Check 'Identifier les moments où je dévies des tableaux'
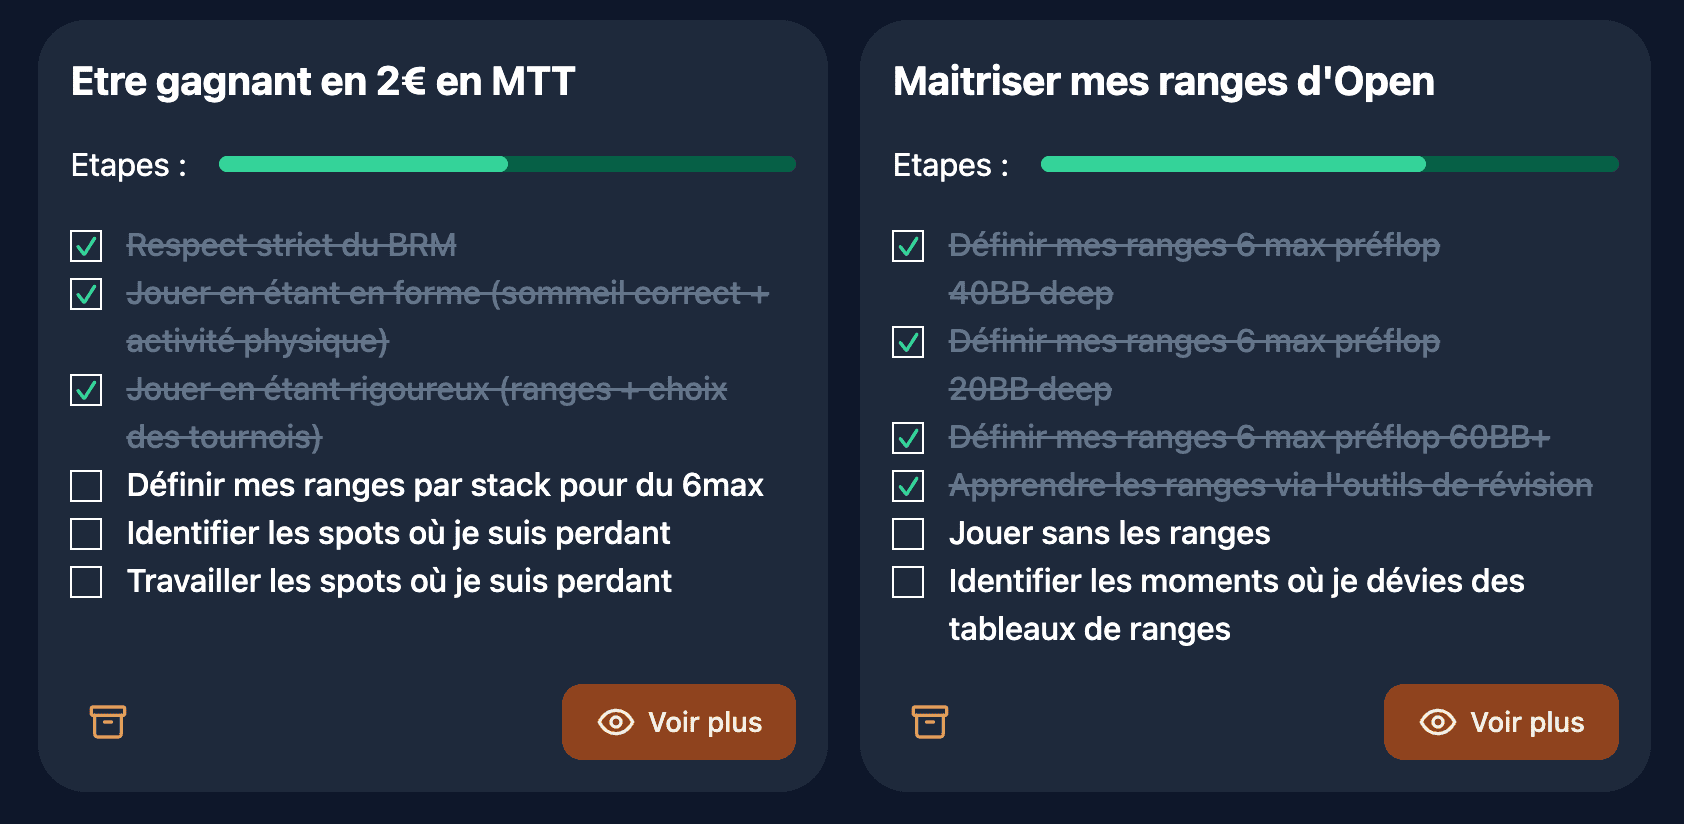This screenshot has width=1684, height=824. click(907, 581)
